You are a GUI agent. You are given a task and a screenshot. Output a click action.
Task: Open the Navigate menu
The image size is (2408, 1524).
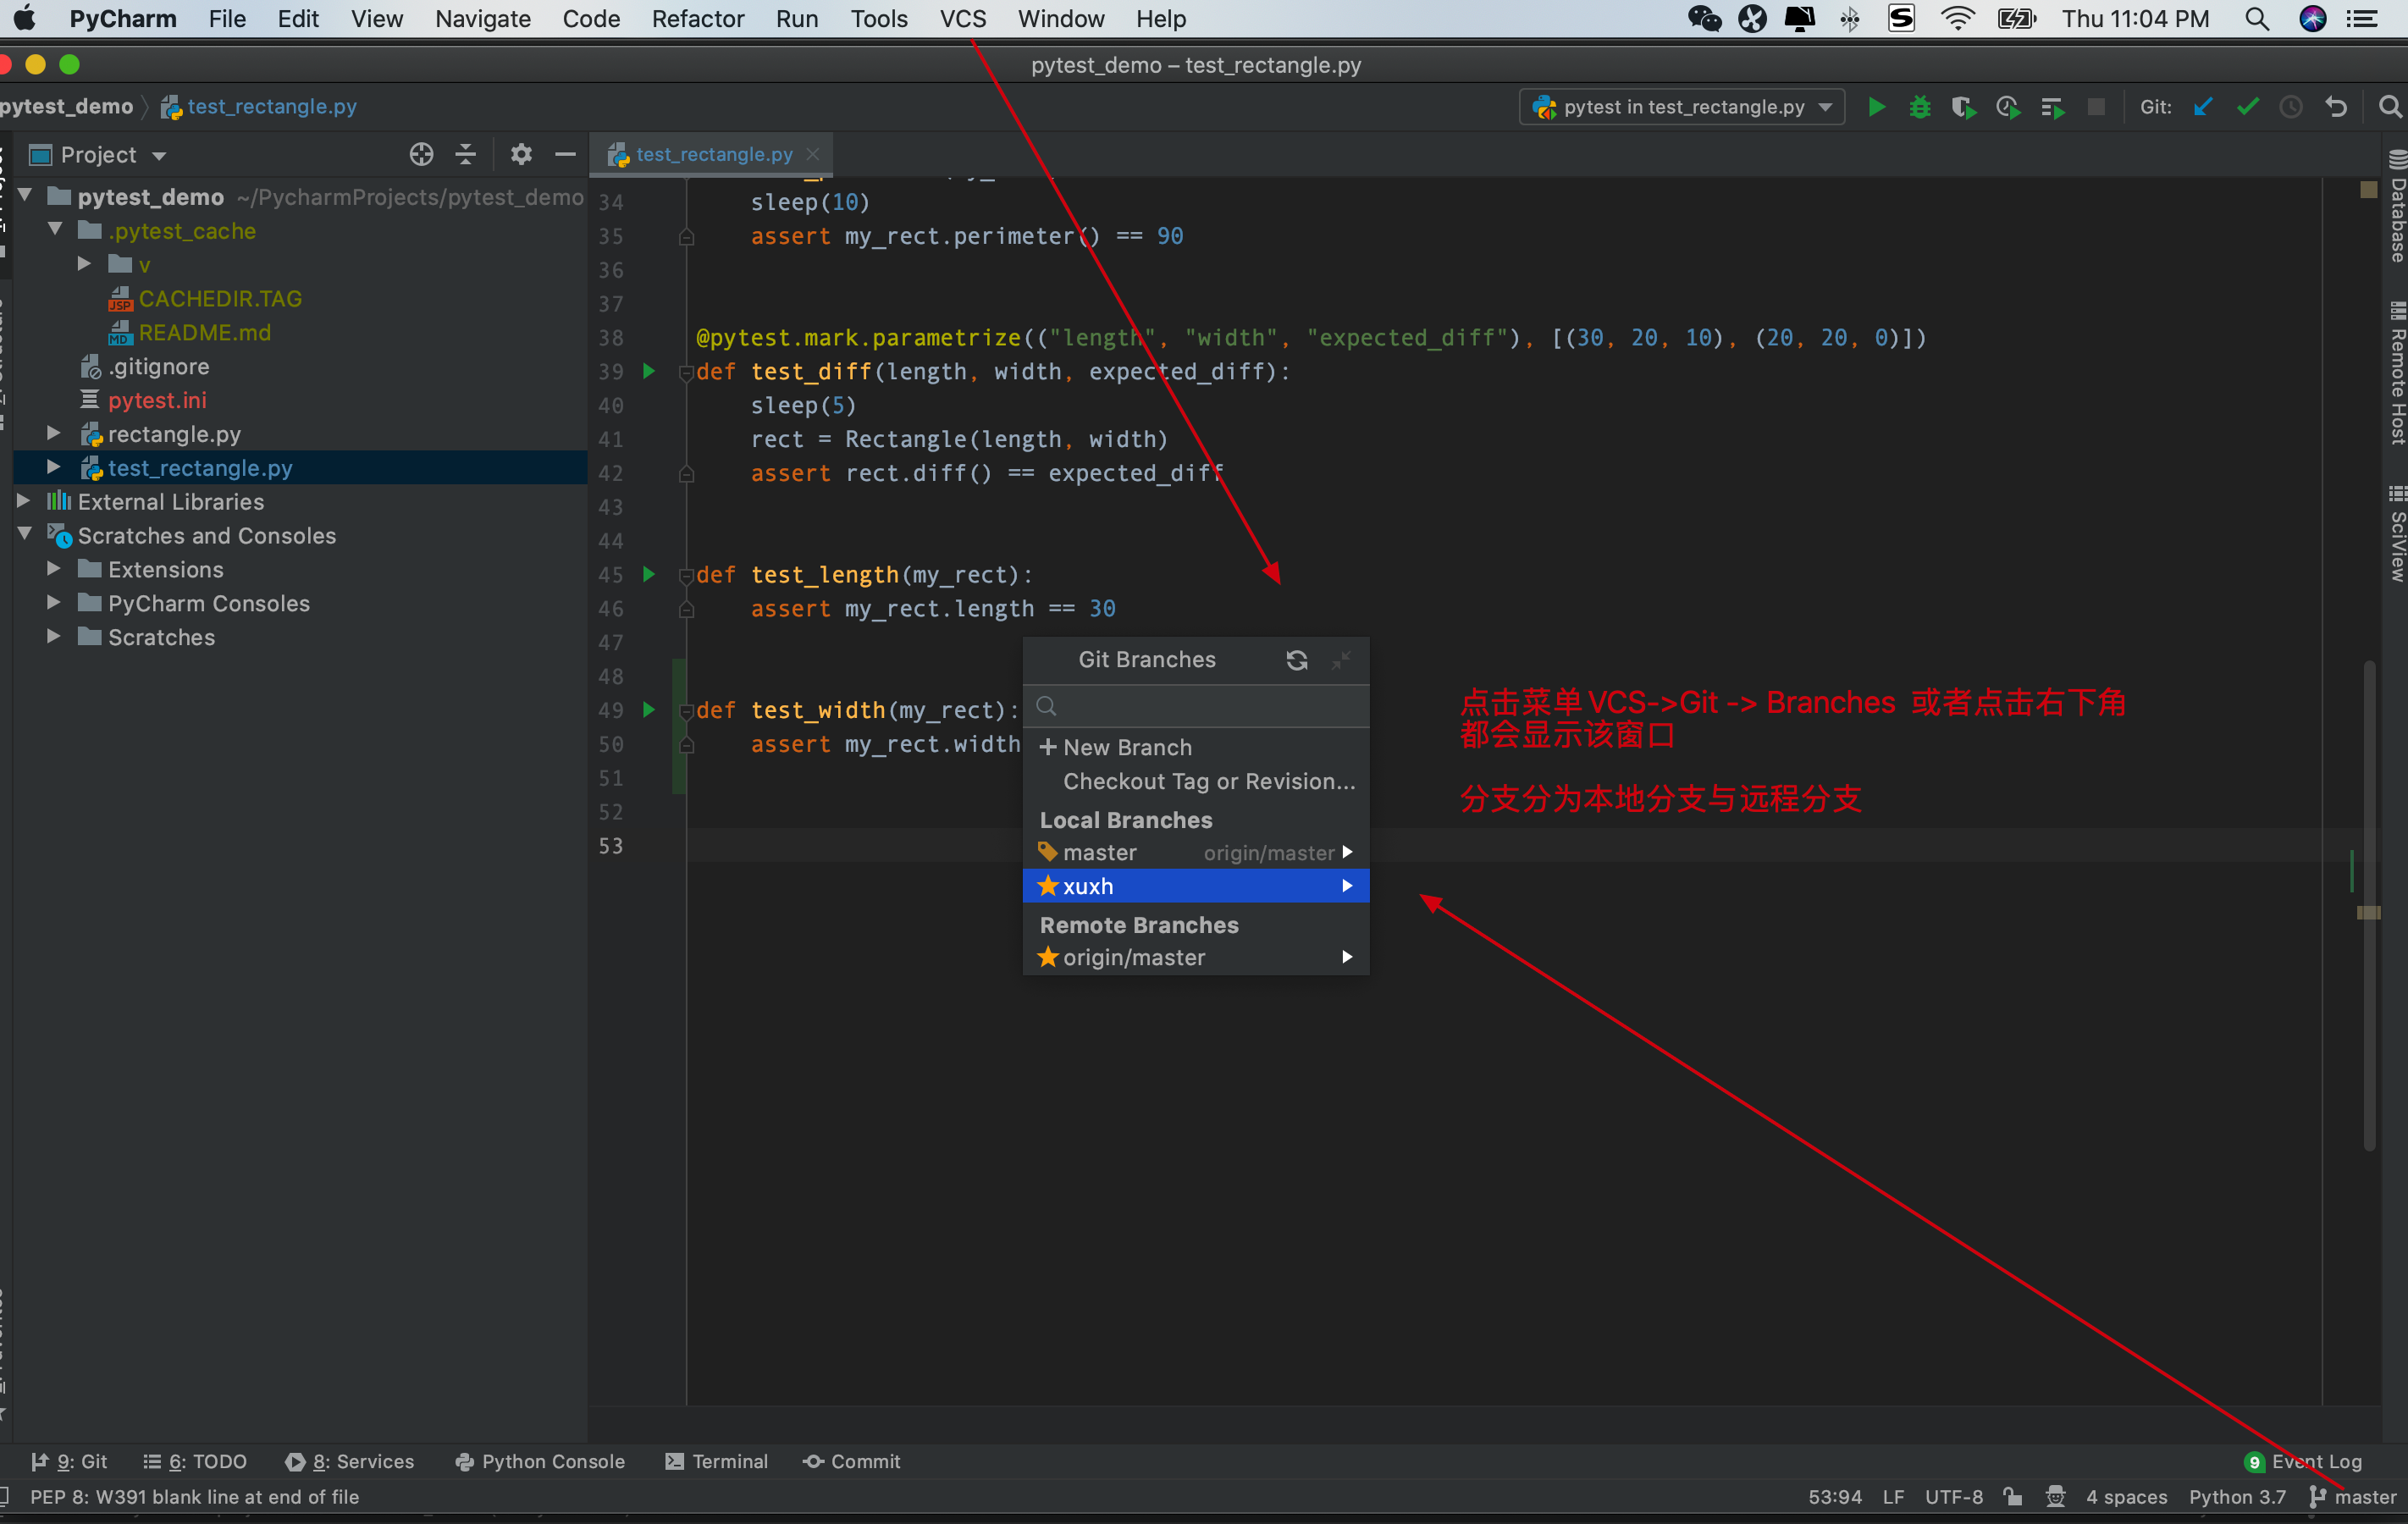pos(482,19)
